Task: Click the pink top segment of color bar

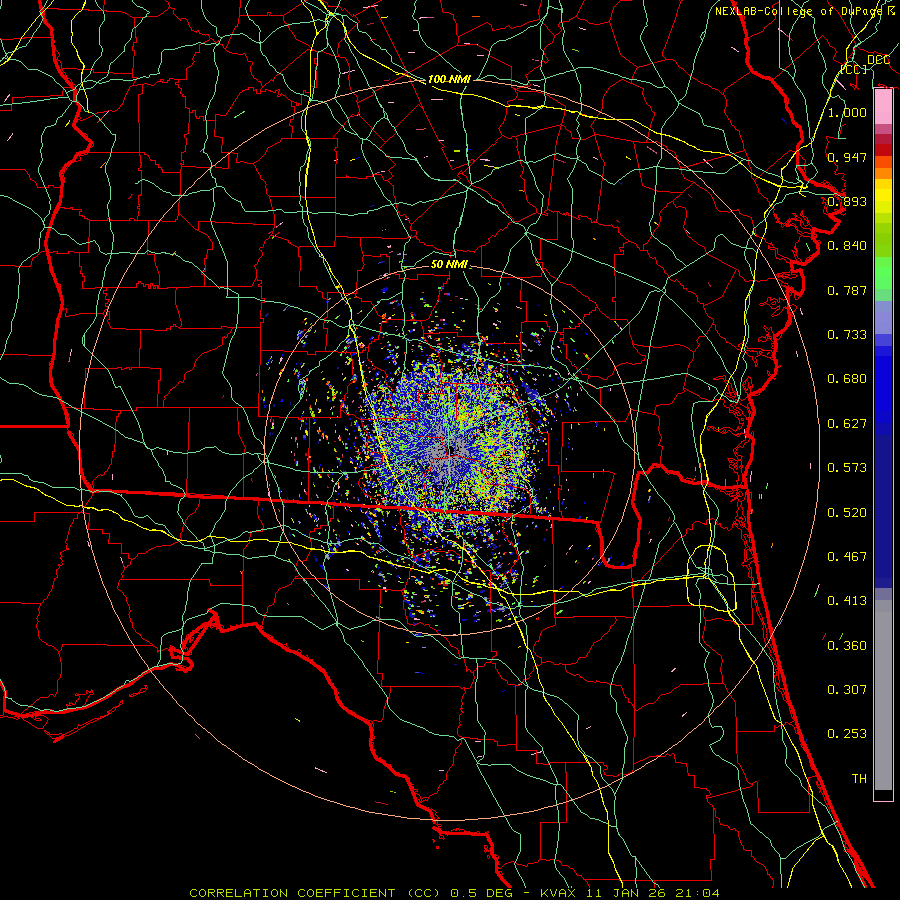Action: pyautogui.click(x=883, y=107)
